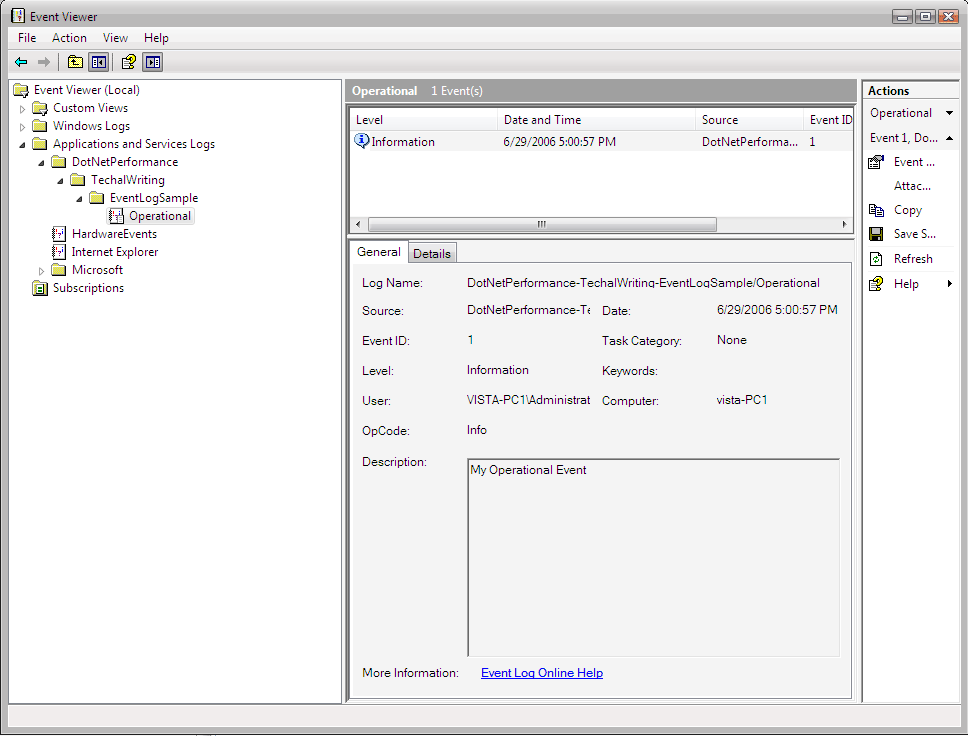Click the Forward arrow toolbar icon
Image resolution: width=968 pixels, height=736 pixels.
coord(43,62)
